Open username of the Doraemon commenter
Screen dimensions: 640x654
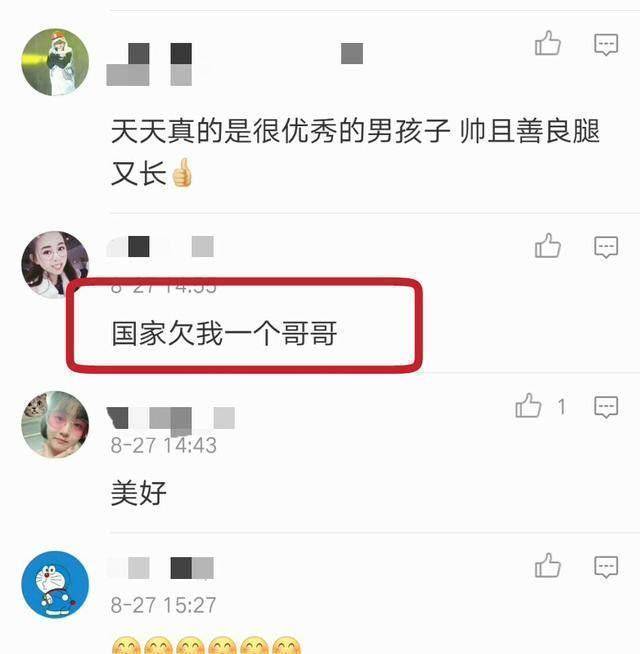click(x=161, y=568)
